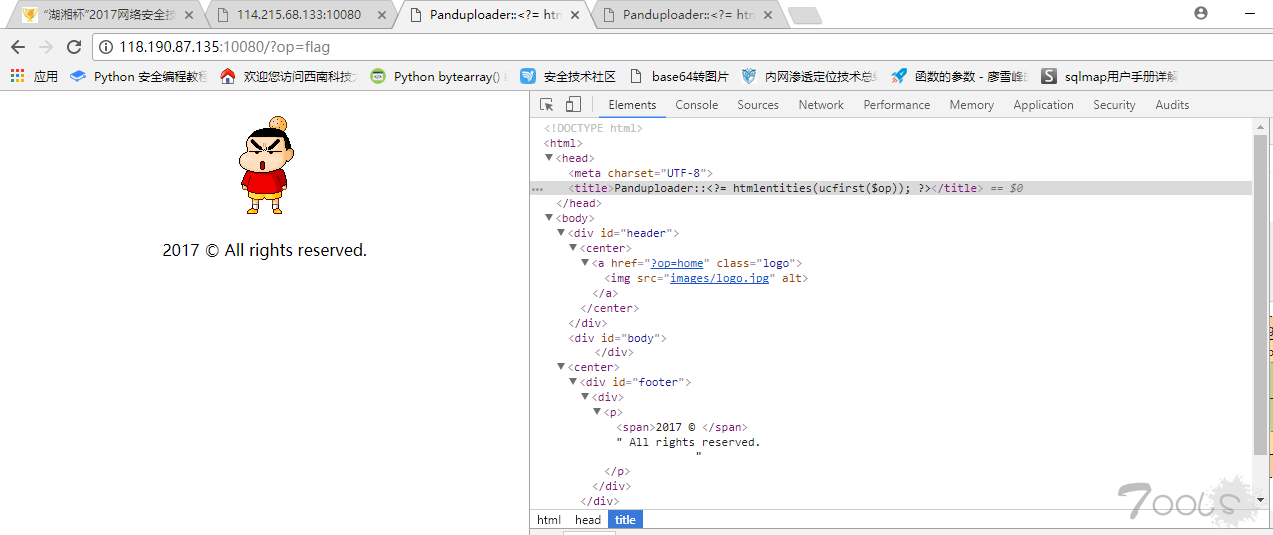The width and height of the screenshot is (1273, 535).
Task: Click the browser forward arrow
Action: [46, 47]
